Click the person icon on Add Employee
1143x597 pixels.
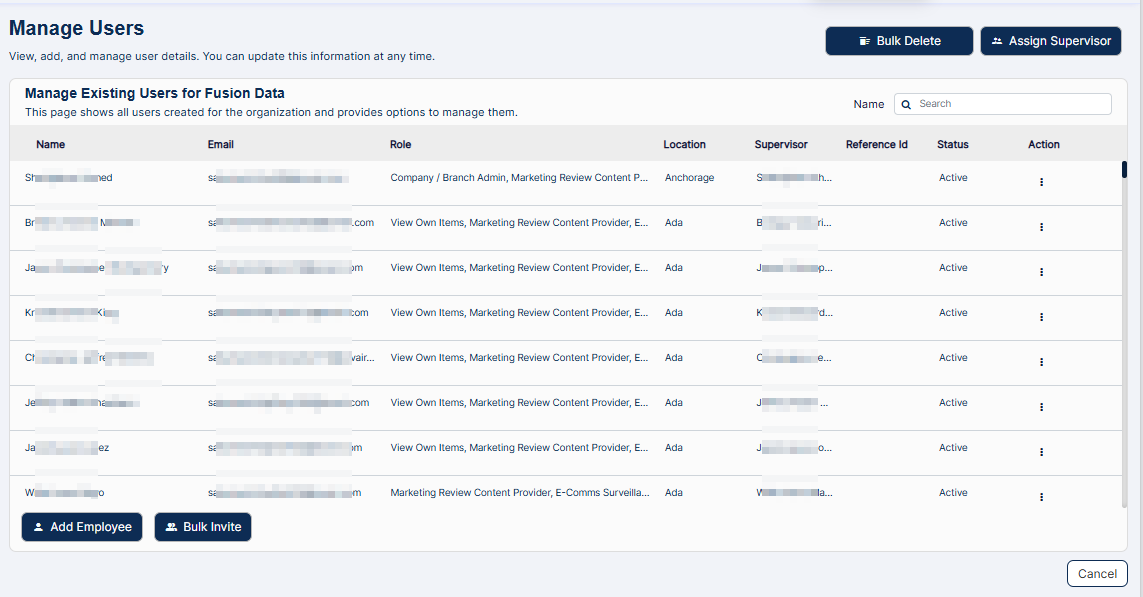[x=39, y=527]
